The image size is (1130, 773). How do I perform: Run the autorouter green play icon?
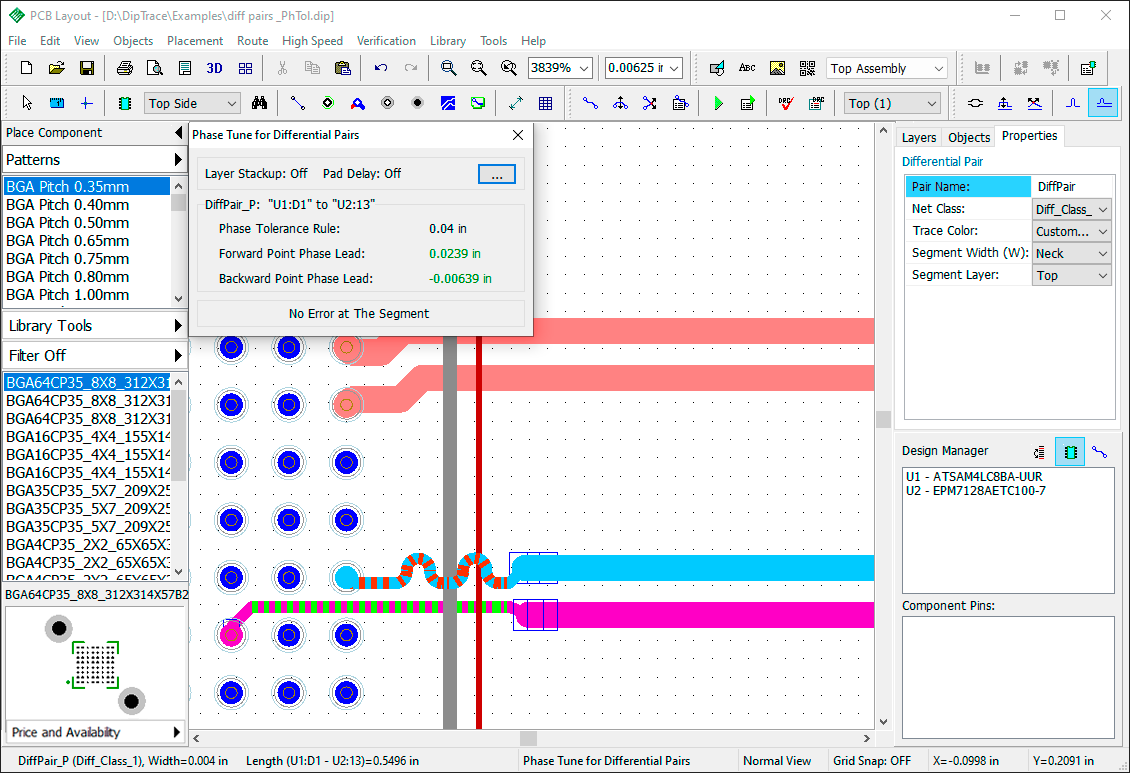click(718, 103)
